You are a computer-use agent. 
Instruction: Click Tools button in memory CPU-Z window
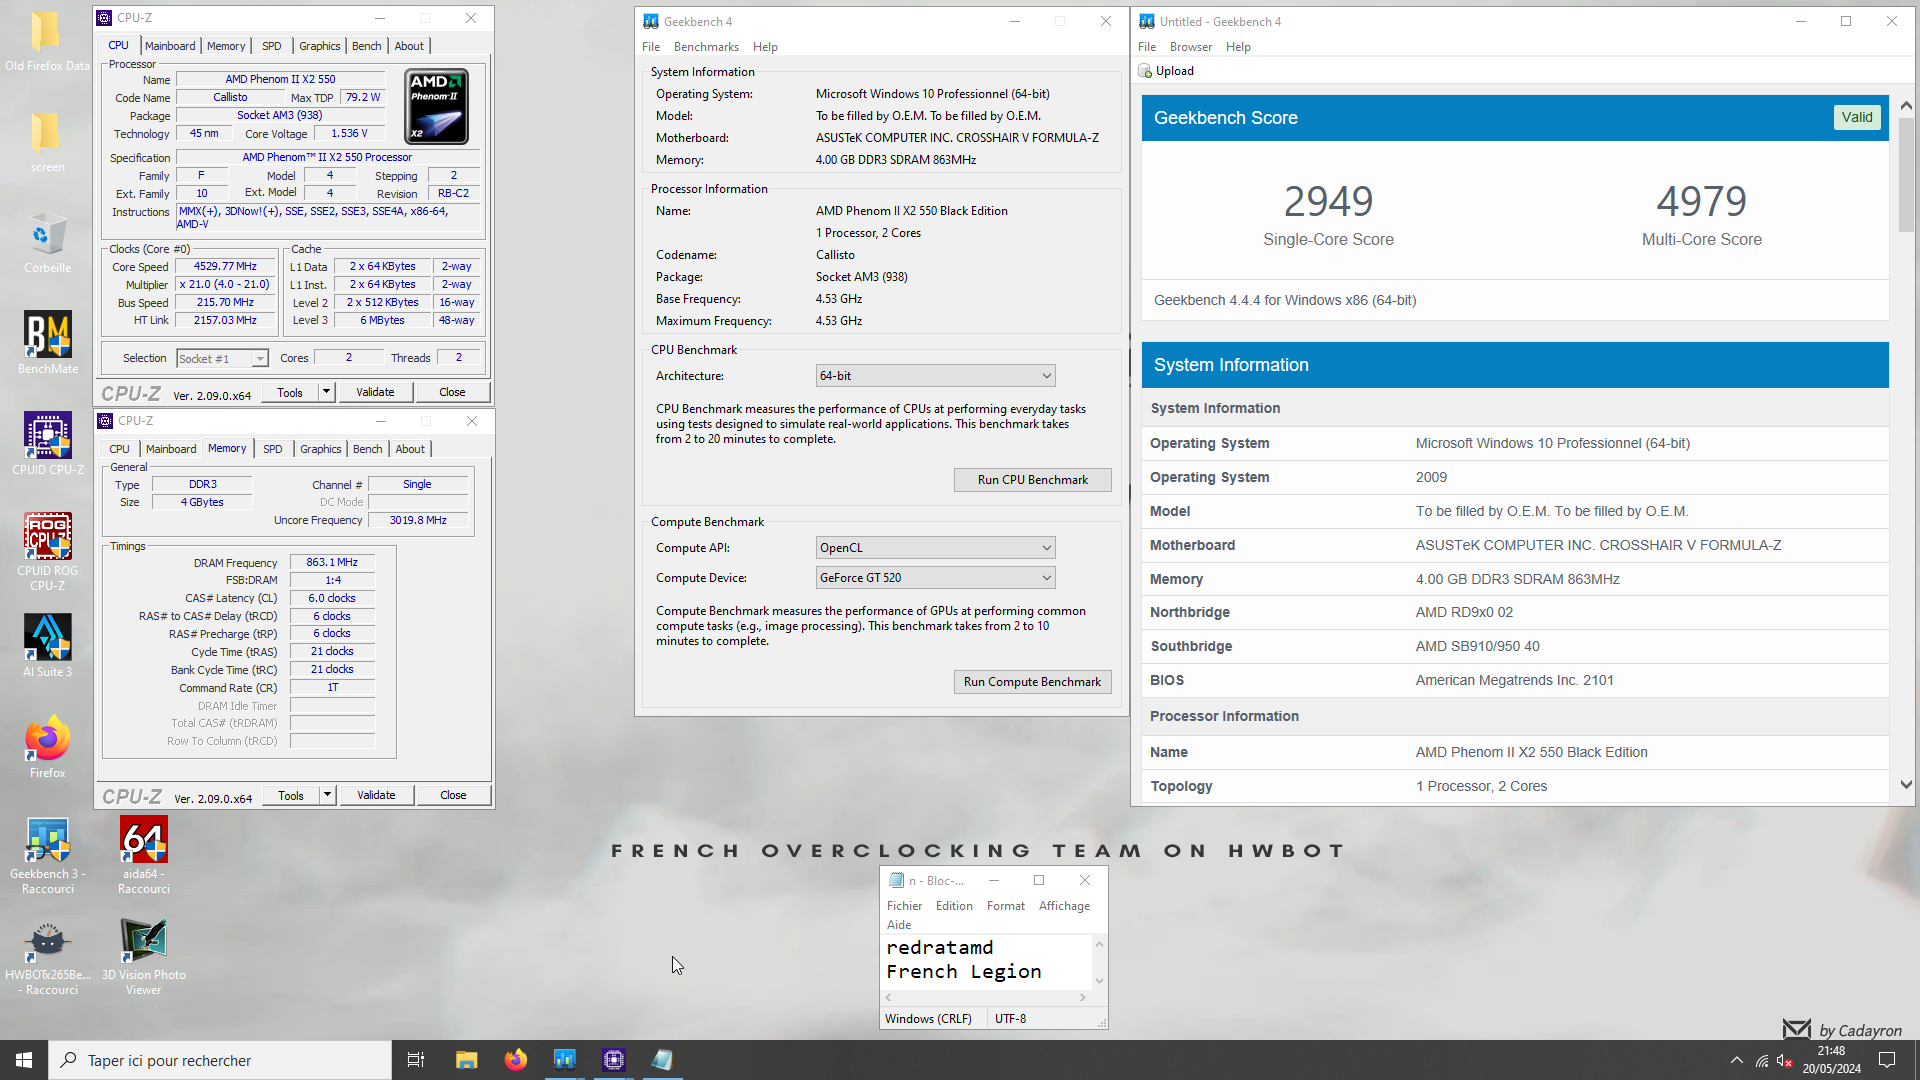tap(291, 795)
